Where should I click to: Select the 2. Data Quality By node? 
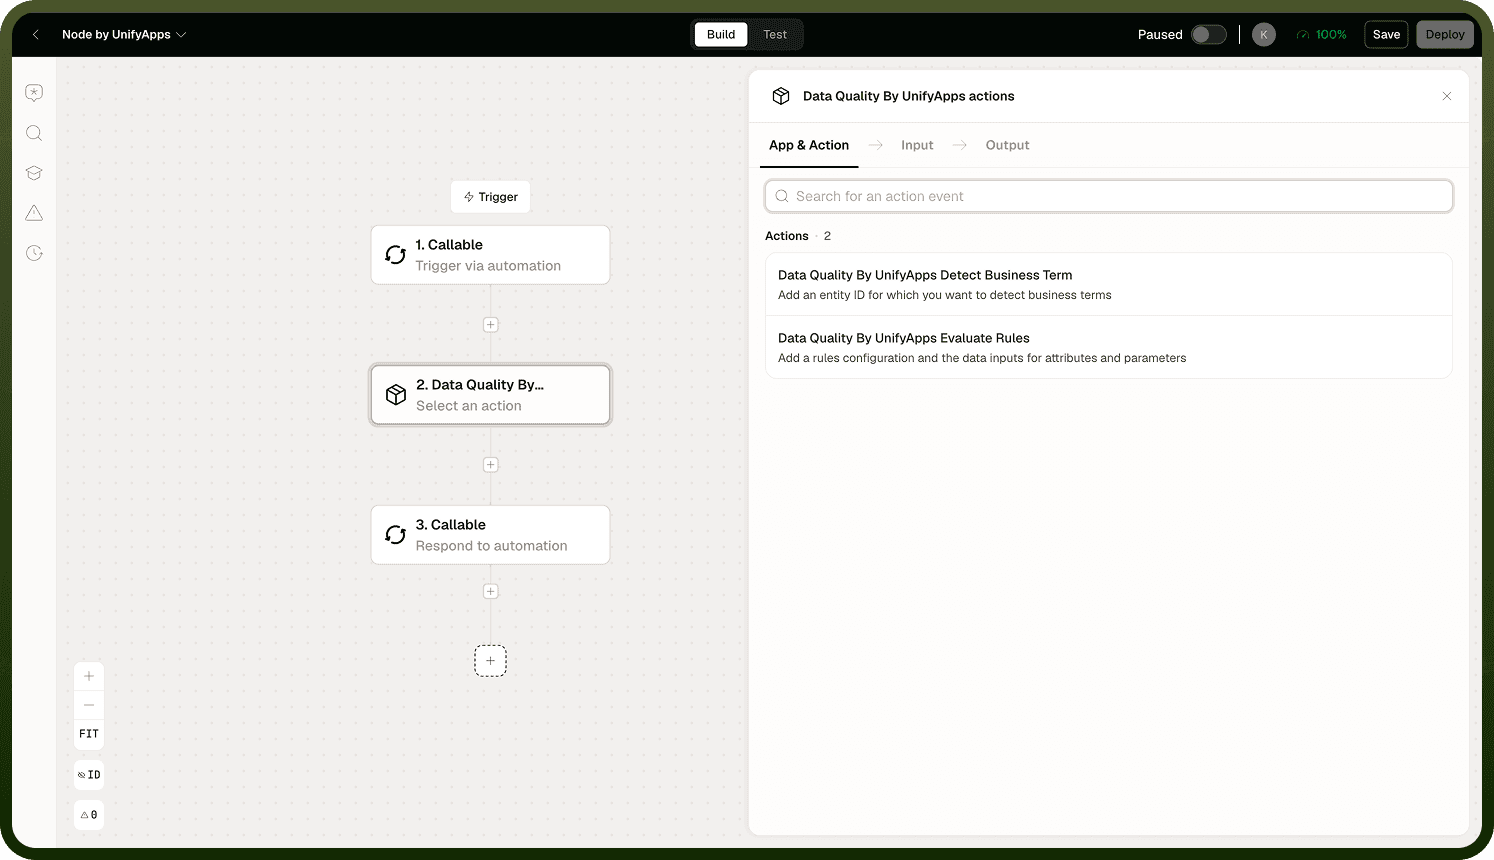[x=490, y=395]
